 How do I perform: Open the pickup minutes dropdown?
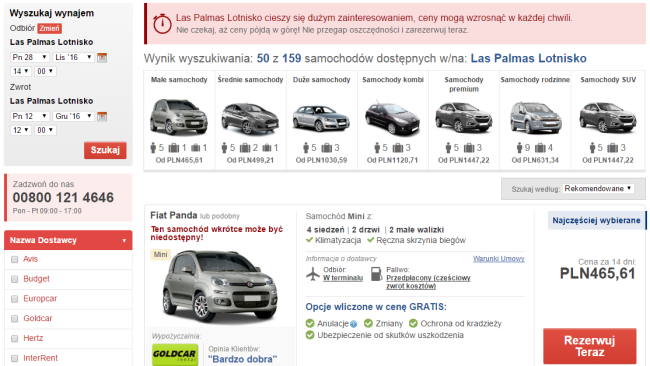click(45, 71)
